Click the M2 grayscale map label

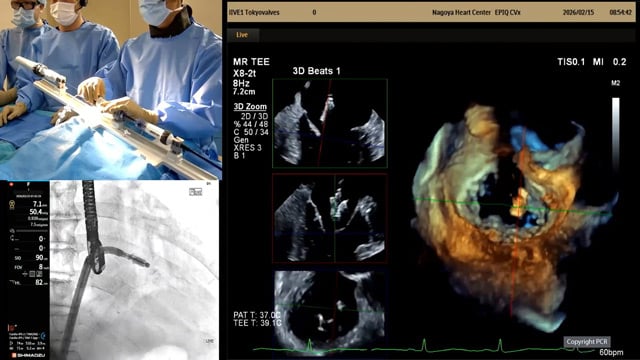616,83
